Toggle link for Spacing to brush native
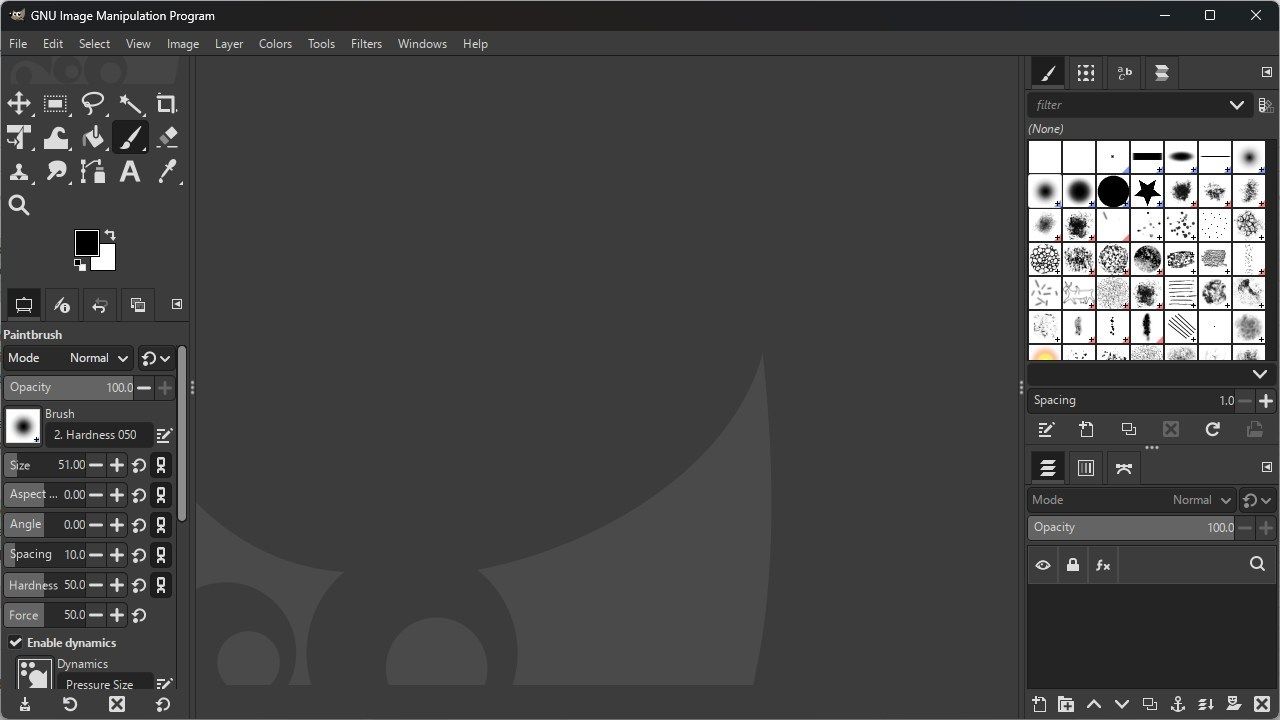 point(161,555)
